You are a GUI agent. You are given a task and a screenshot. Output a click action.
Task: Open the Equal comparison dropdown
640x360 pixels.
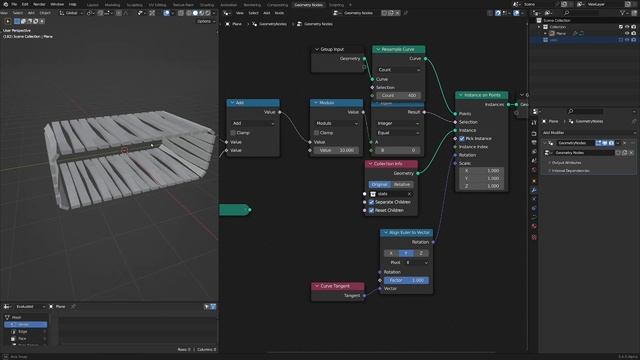398,133
